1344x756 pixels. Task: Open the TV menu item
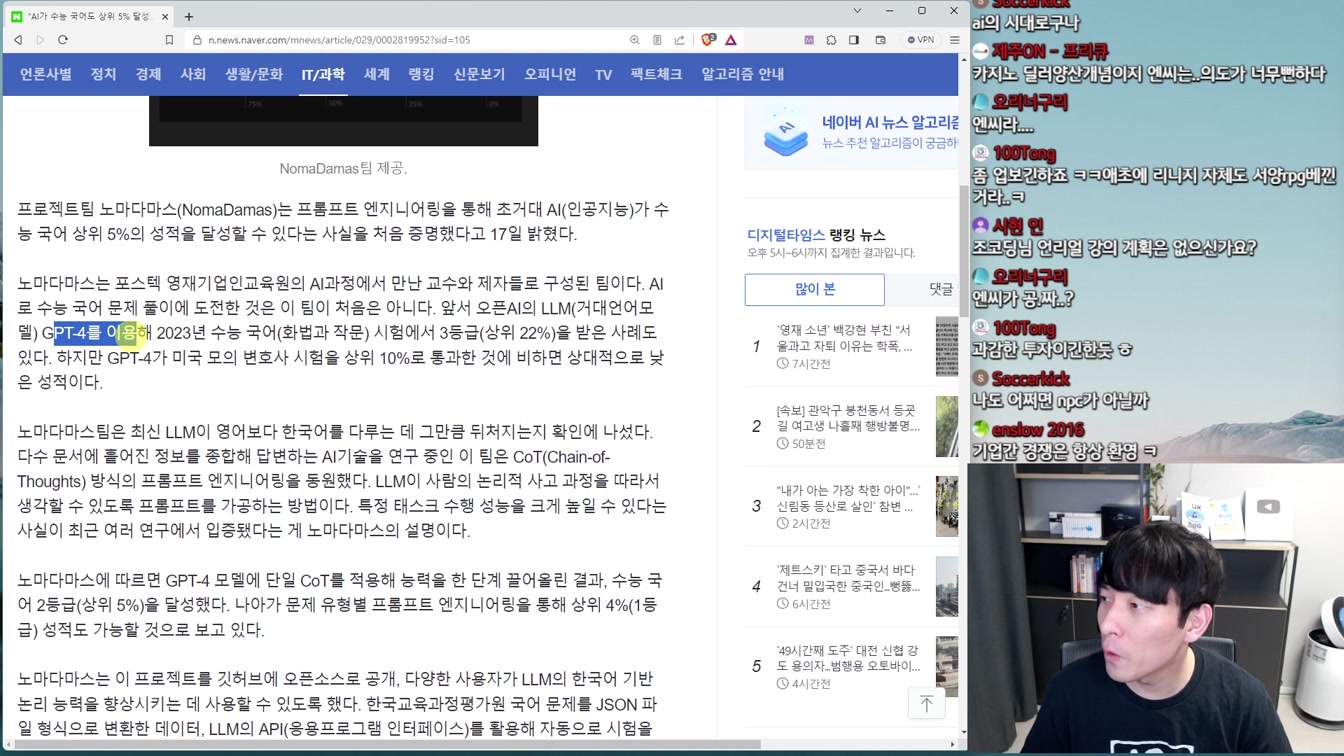click(x=603, y=75)
